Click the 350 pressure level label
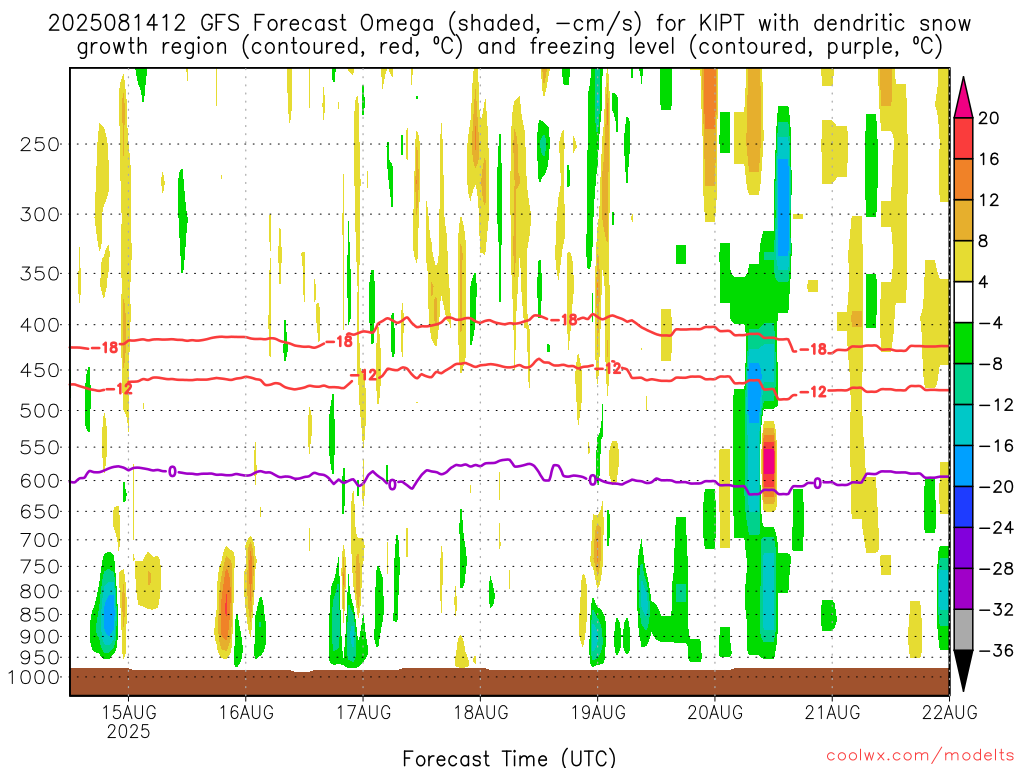The width and height of the screenshot is (1024, 768). point(40,274)
